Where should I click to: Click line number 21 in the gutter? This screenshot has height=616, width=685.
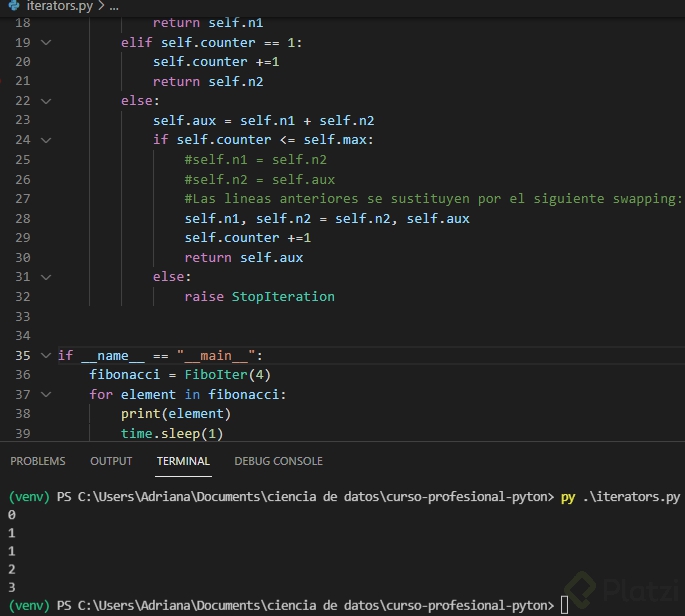23,81
